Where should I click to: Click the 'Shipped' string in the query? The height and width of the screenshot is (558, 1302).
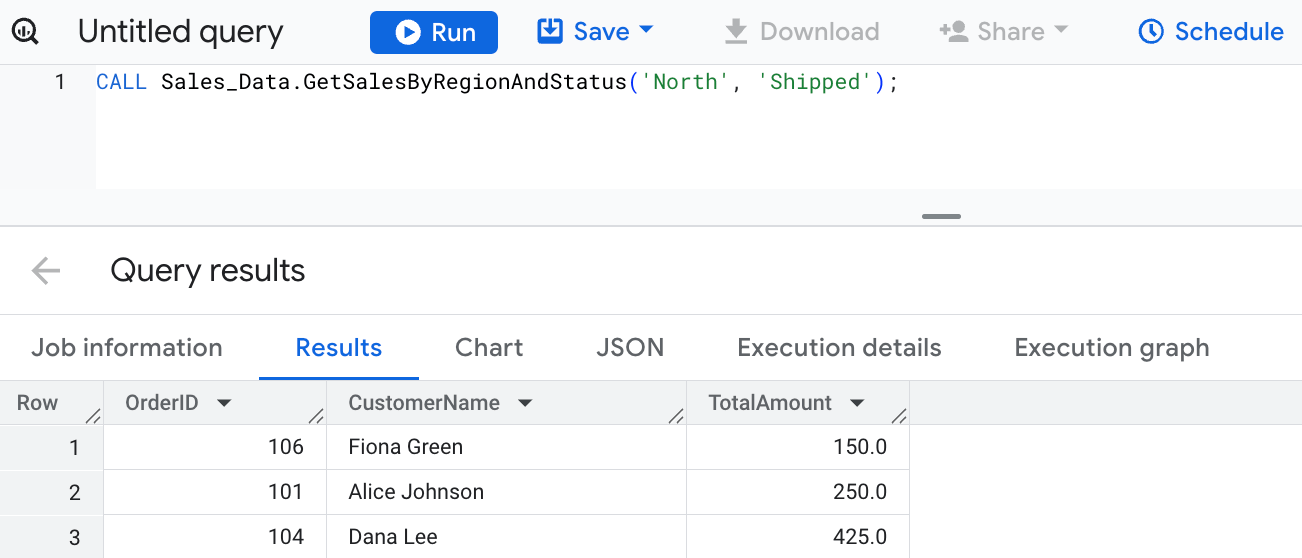(x=815, y=82)
